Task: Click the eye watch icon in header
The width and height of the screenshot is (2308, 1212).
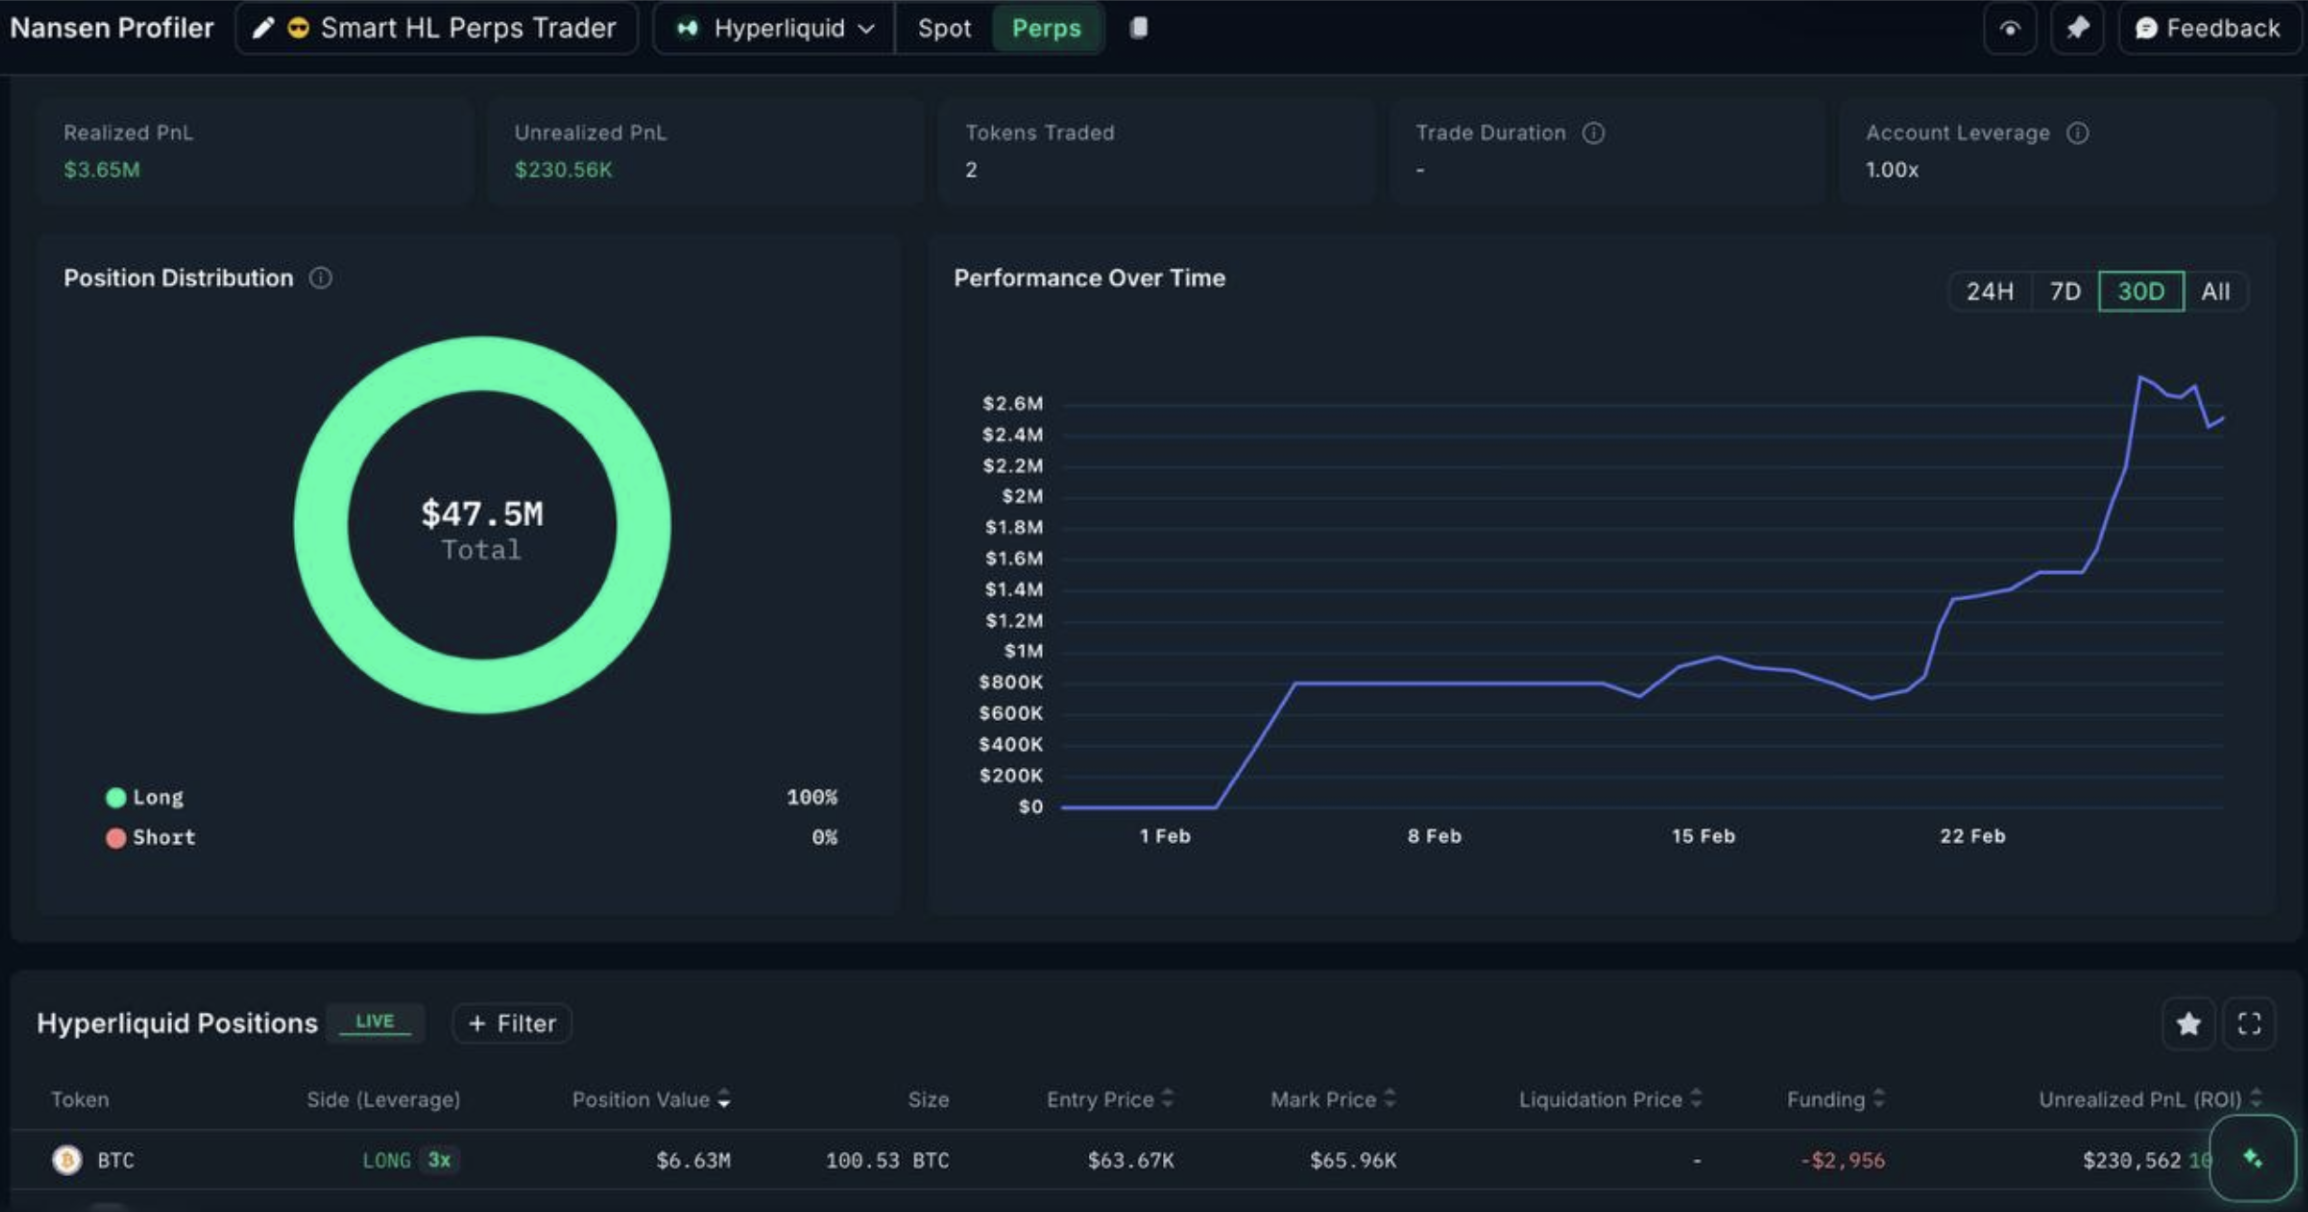Action: click(2010, 28)
